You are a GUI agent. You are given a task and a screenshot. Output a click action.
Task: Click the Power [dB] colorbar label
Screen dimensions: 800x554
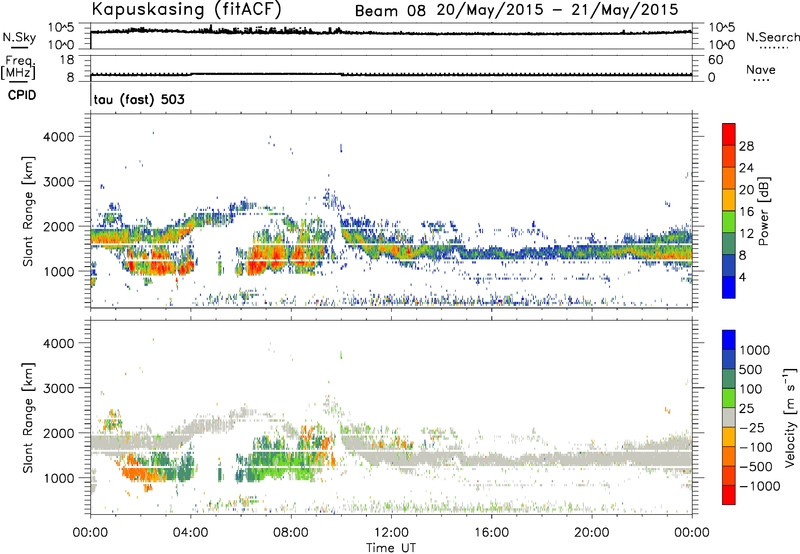click(763, 211)
